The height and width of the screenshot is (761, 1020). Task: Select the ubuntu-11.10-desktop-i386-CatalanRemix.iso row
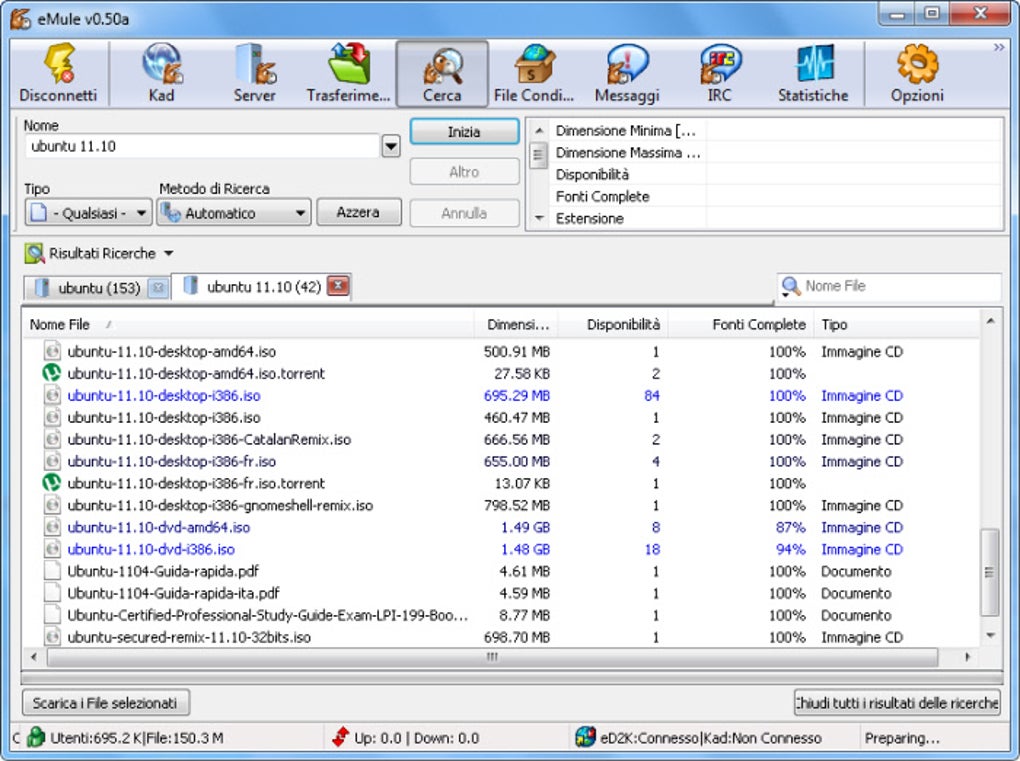click(x=501, y=439)
